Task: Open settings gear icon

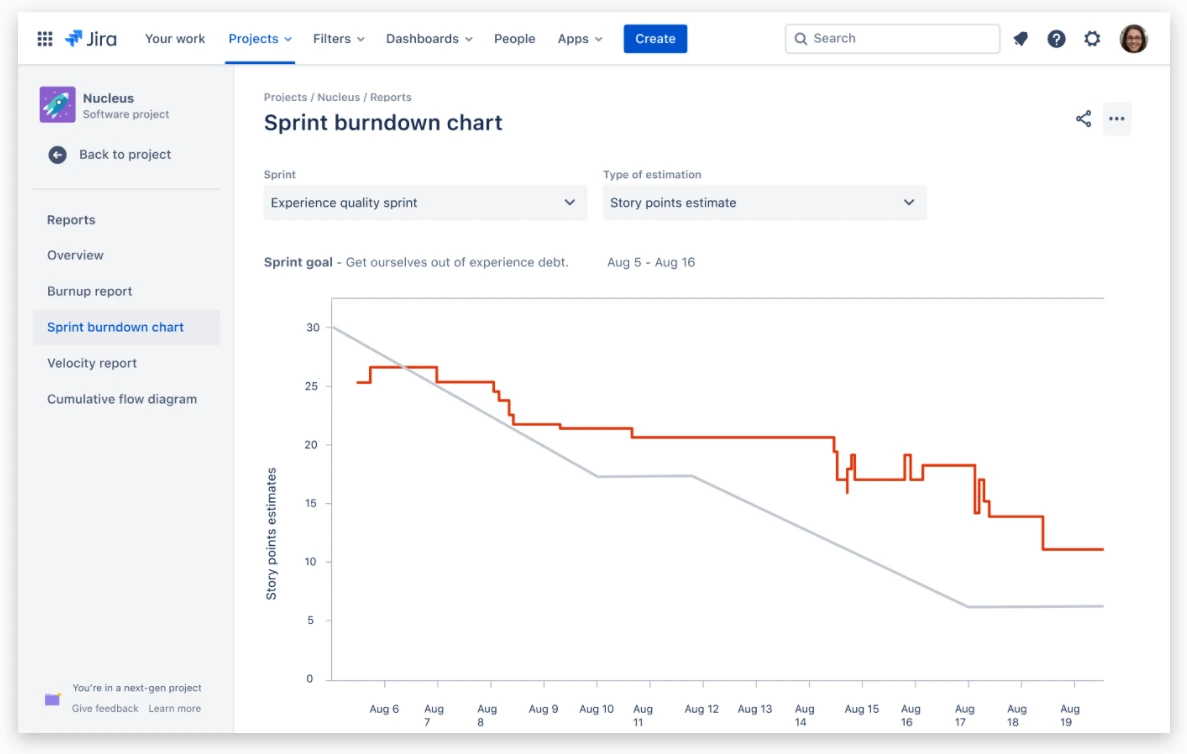Action: (1092, 39)
